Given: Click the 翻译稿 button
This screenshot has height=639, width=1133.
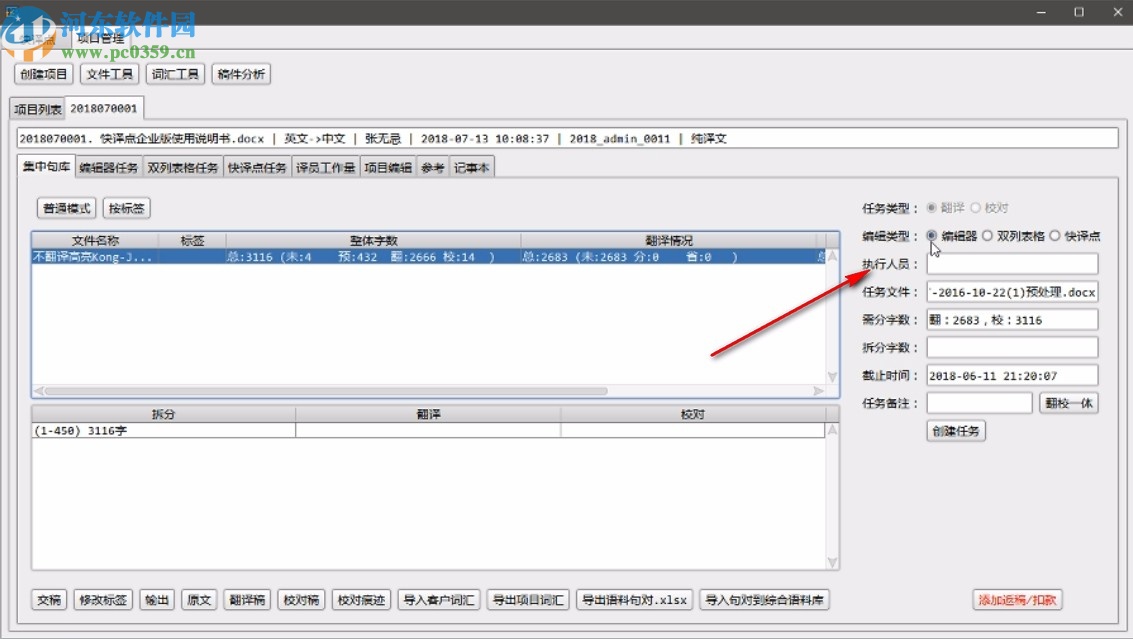Looking at the screenshot, I should click(247, 600).
